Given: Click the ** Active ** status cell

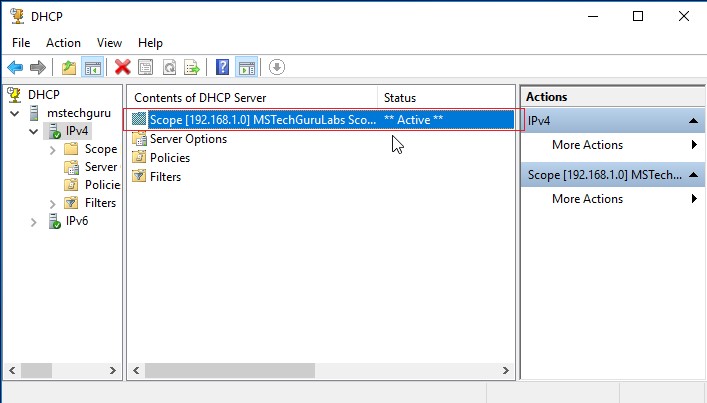Looking at the screenshot, I should (x=413, y=119).
